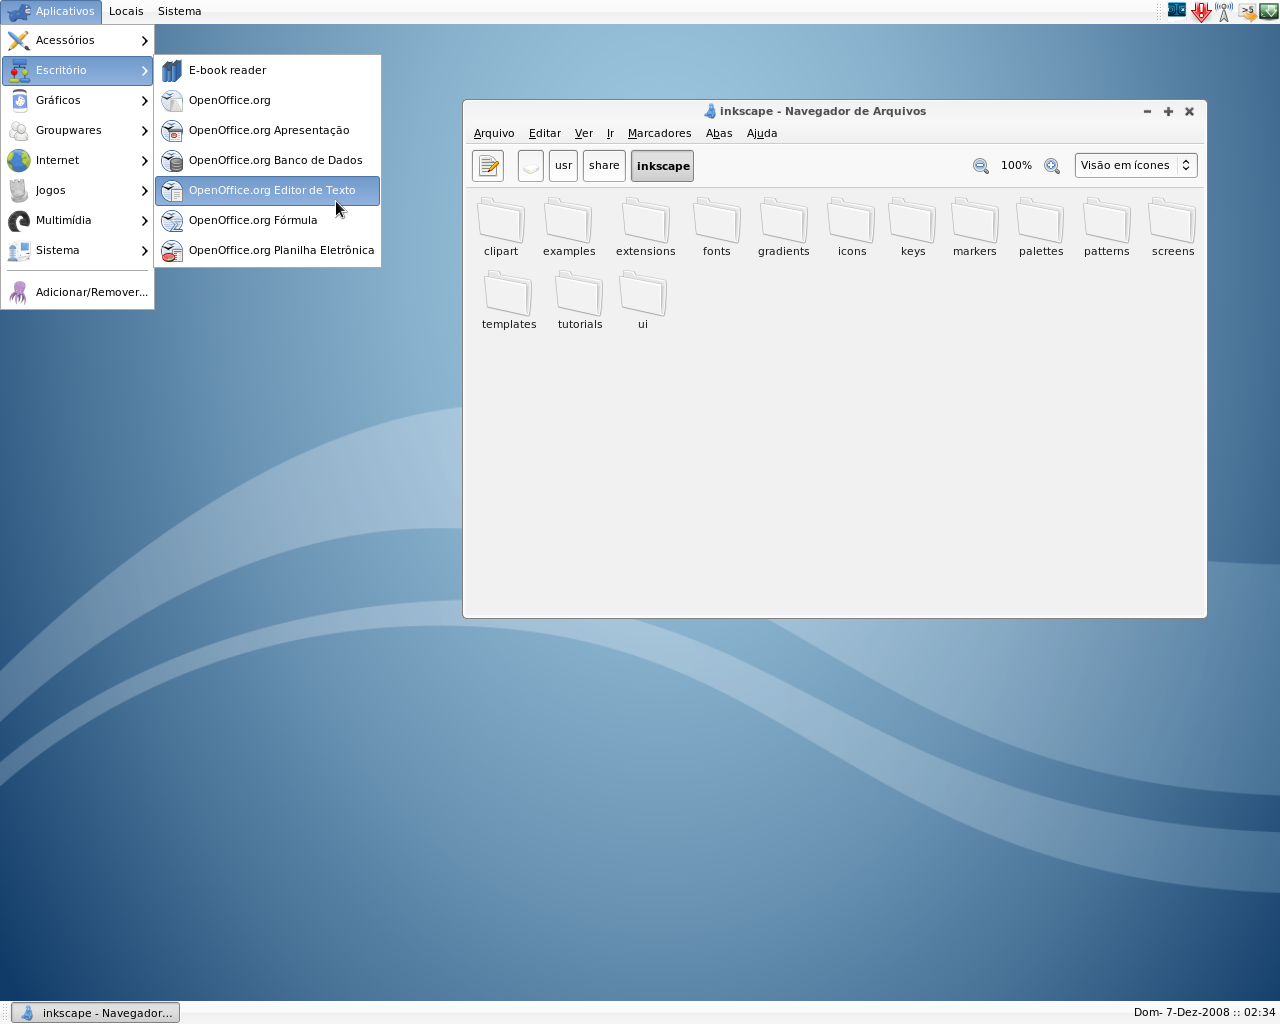Open the Ajuda menu
The width and height of the screenshot is (1280, 1024).
point(762,133)
